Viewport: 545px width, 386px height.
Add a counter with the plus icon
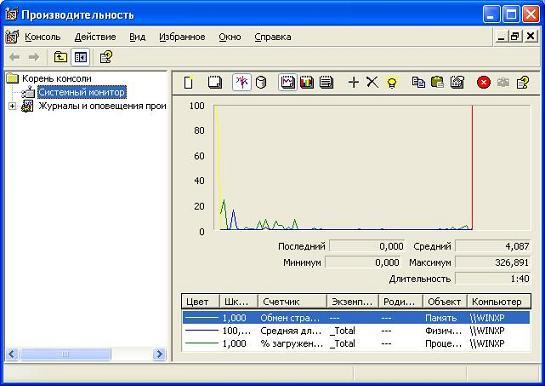click(353, 82)
